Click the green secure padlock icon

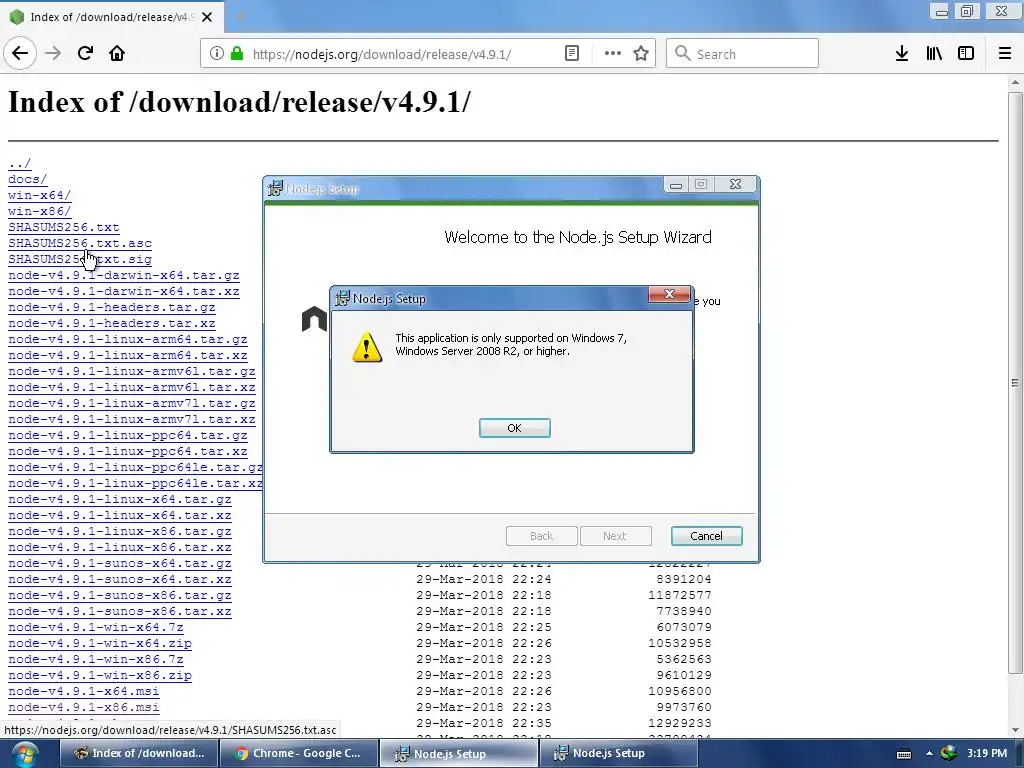(237, 54)
